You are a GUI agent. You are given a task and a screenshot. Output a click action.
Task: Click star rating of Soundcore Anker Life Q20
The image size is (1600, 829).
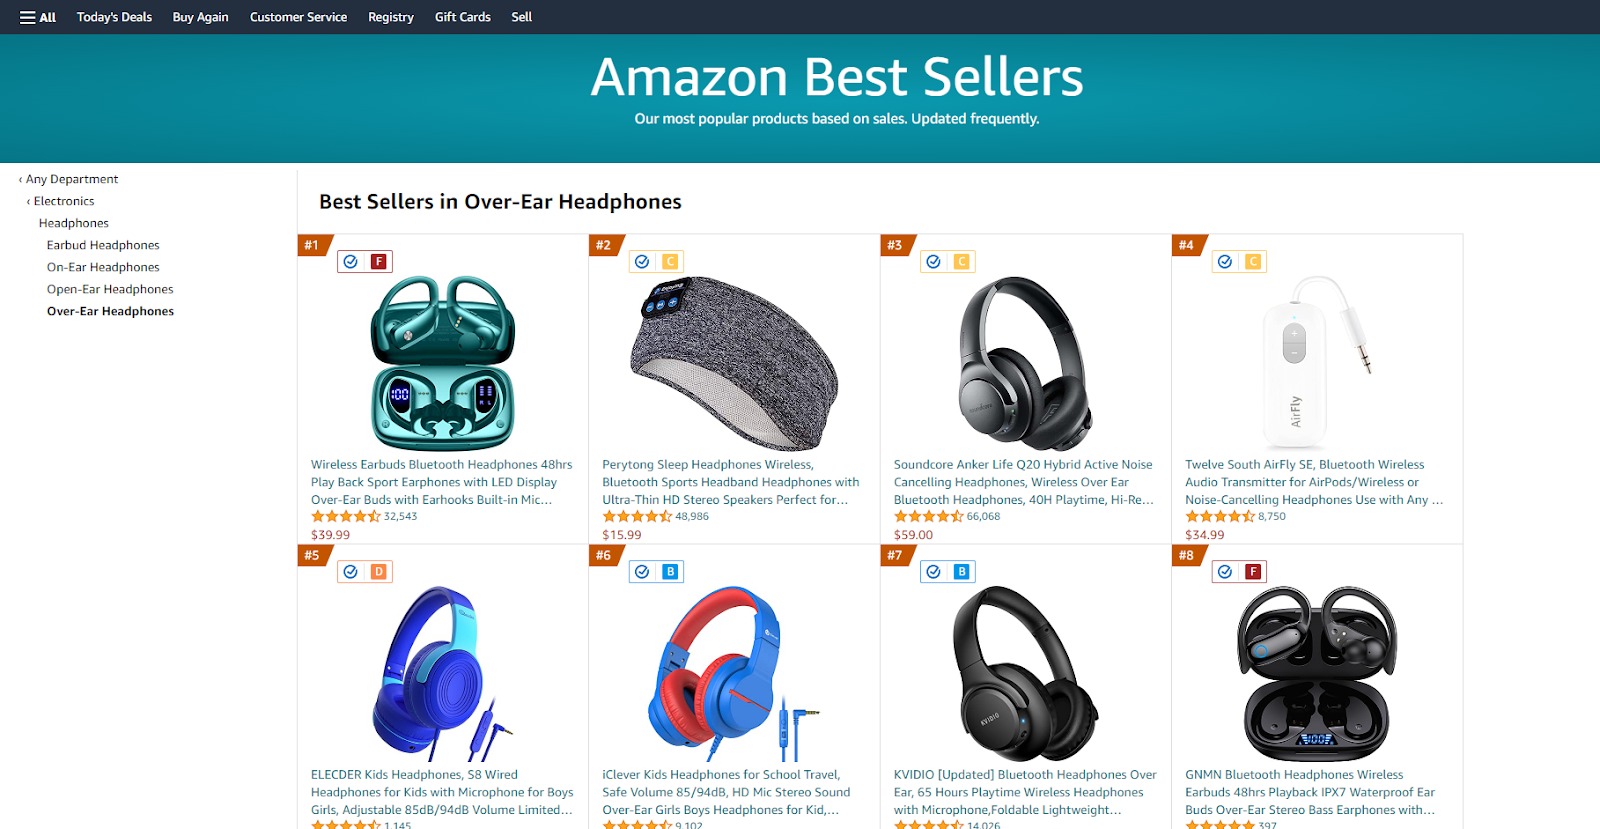tap(928, 517)
